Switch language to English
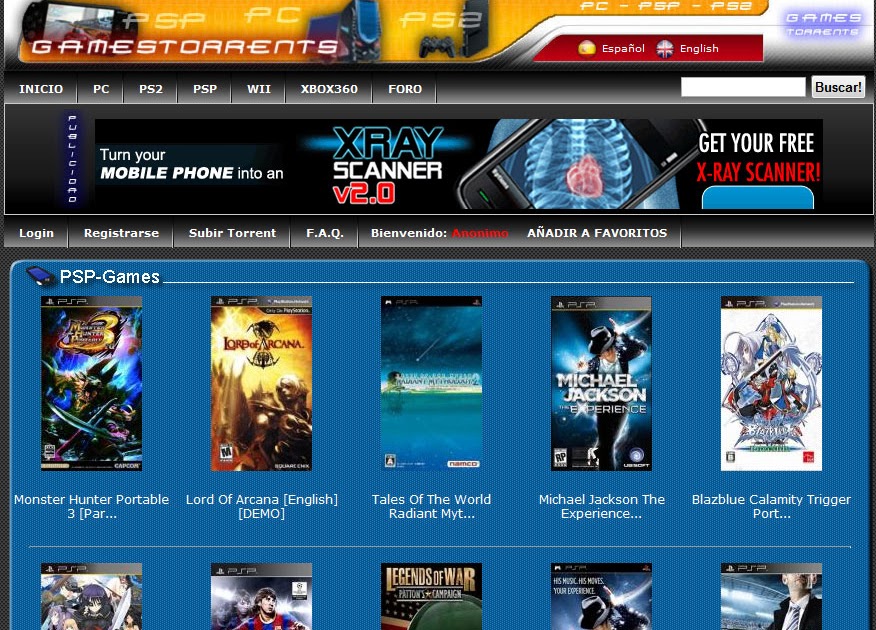The width and height of the screenshot is (876, 630). (699, 49)
